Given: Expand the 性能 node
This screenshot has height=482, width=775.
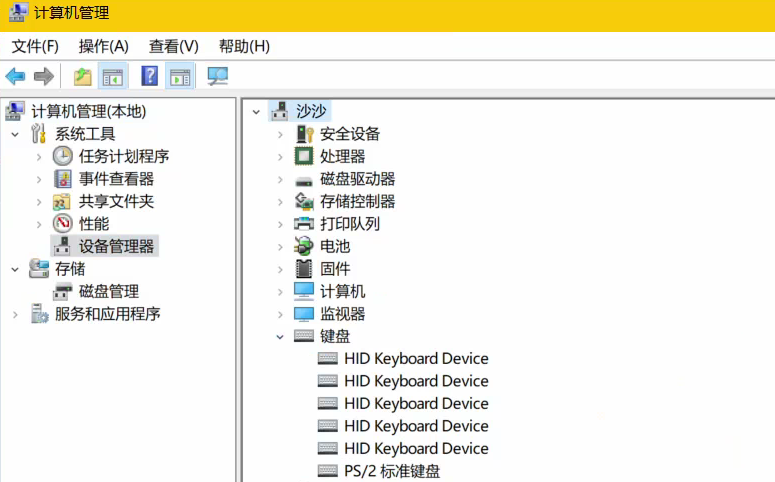Looking at the screenshot, I should [39, 224].
